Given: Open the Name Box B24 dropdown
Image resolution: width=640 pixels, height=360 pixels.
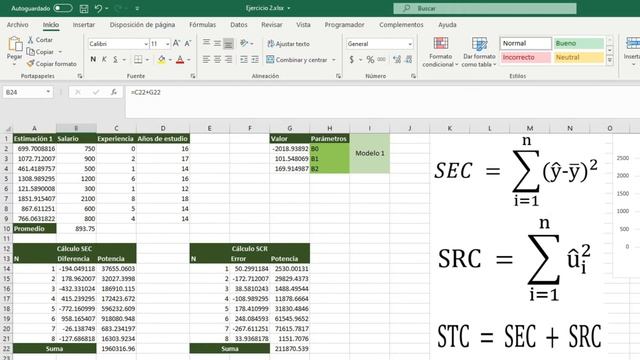Looking at the screenshot, I should click(48, 92).
